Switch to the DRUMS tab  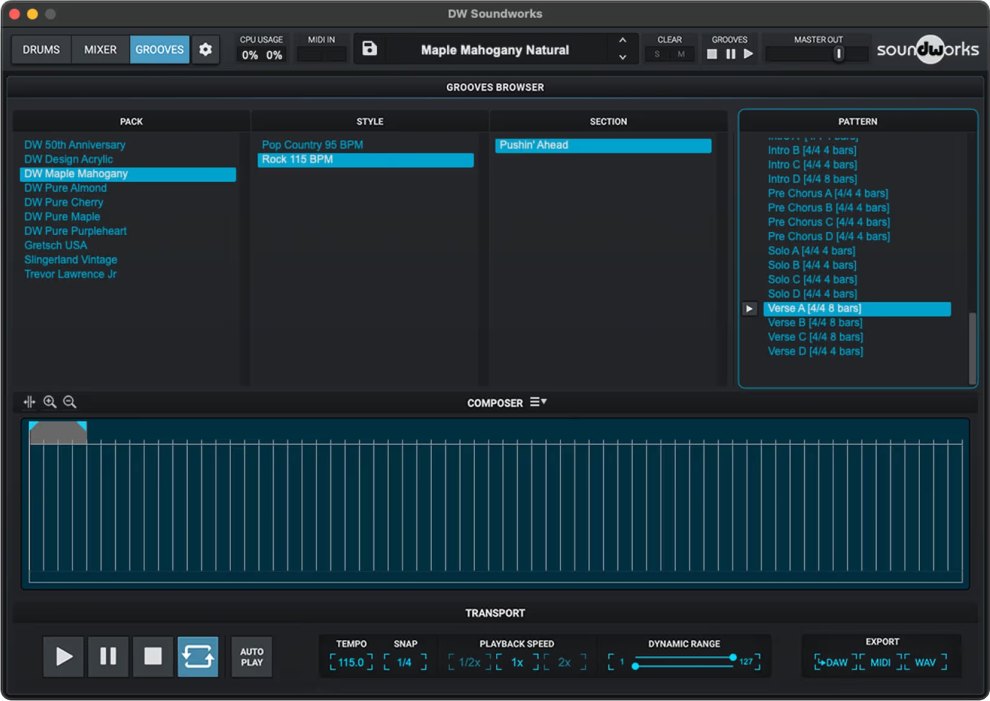pyautogui.click(x=40, y=48)
